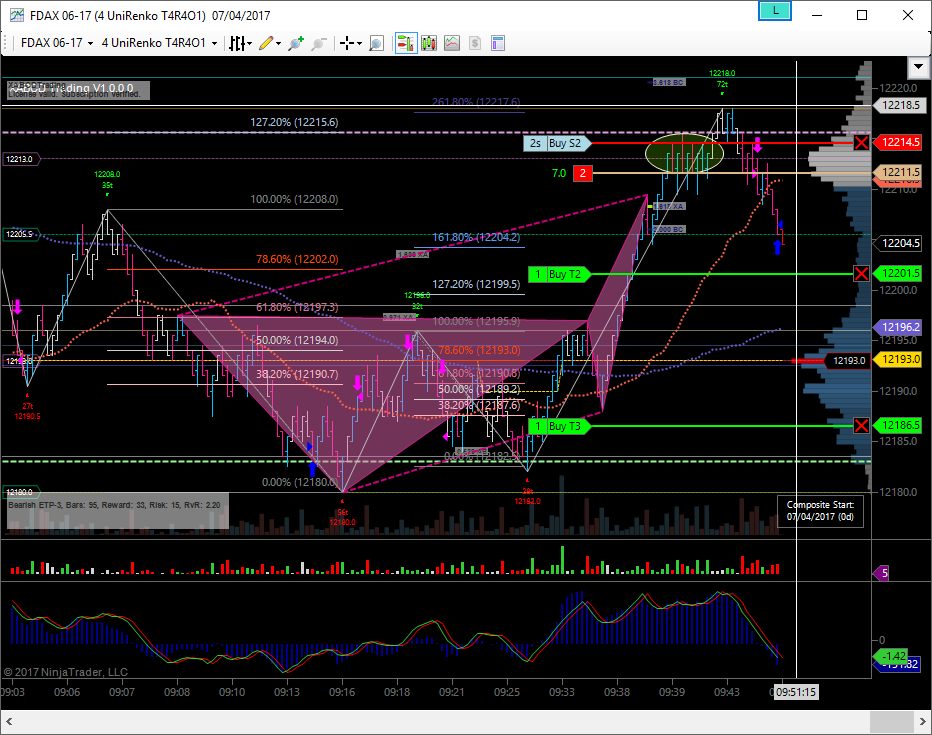Click the 12204.5 current price marker
932x735 pixels.
click(x=900, y=243)
